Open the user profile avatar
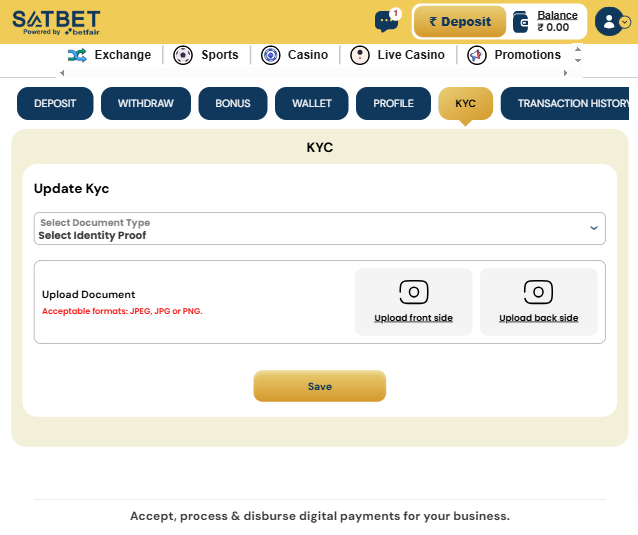The height and width of the screenshot is (535, 638). (609, 22)
